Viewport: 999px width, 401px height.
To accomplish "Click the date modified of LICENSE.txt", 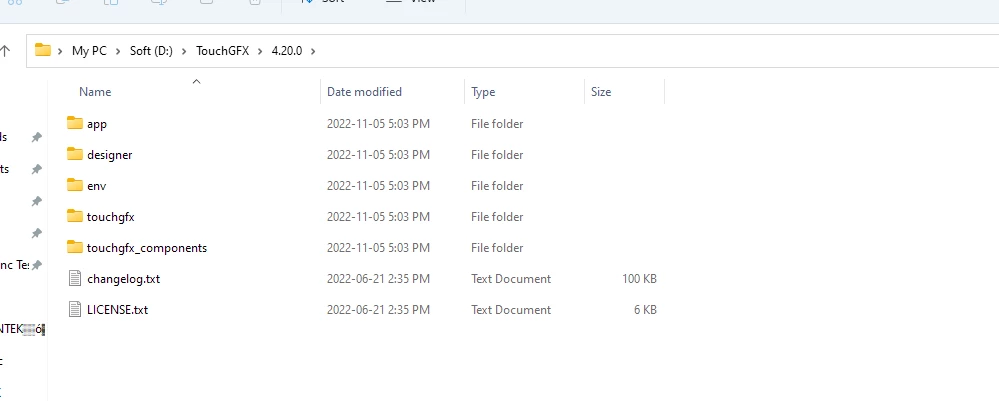I will coord(378,310).
